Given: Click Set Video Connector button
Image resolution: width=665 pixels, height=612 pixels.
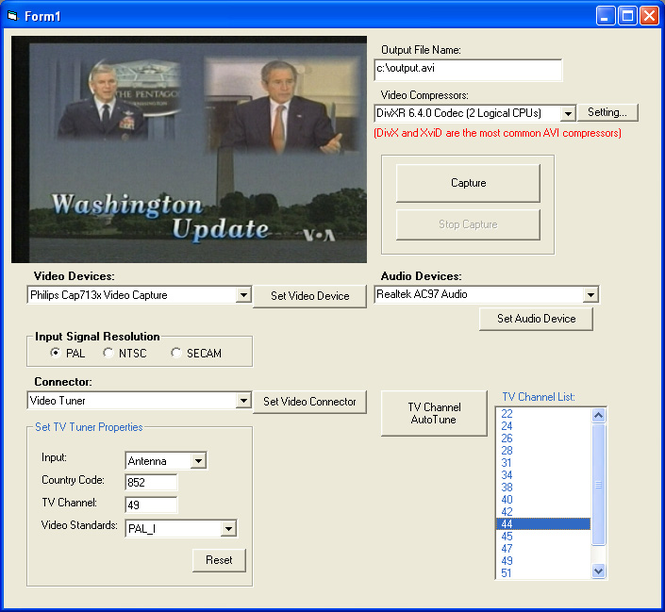Looking at the screenshot, I should pos(310,402).
